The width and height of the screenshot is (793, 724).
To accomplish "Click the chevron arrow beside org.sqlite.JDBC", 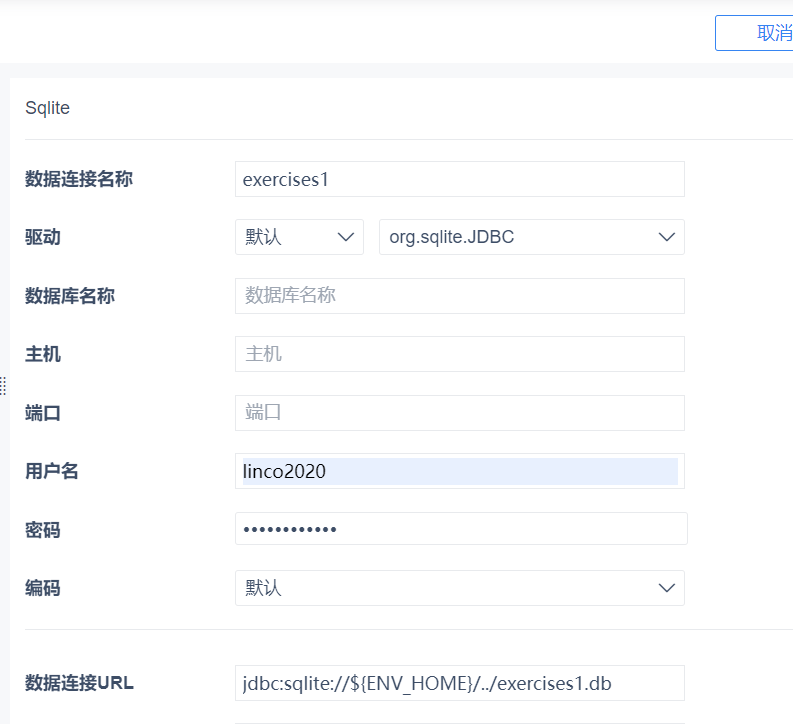I will [667, 237].
